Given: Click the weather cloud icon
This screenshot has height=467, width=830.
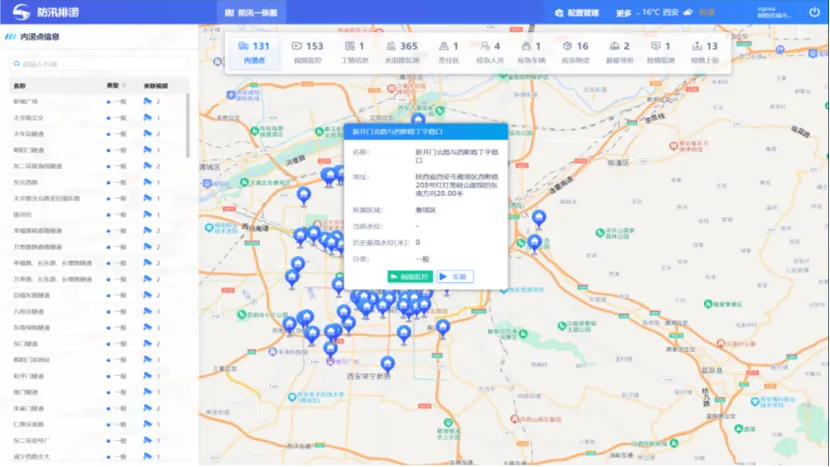Looking at the screenshot, I should (688, 12).
